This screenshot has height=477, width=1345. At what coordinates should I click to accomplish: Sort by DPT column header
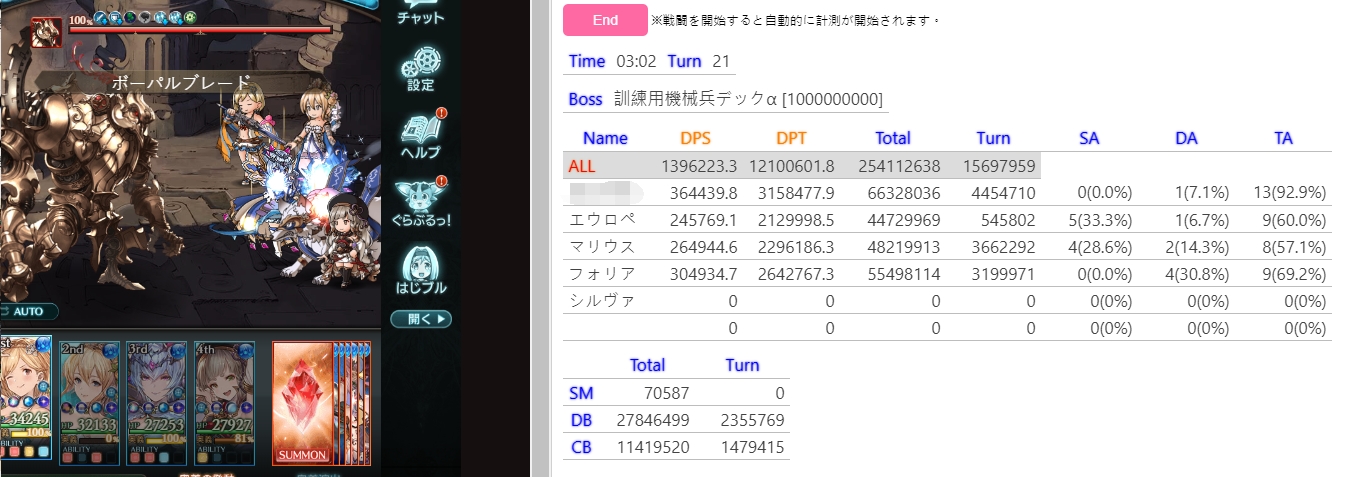pyautogui.click(x=791, y=138)
